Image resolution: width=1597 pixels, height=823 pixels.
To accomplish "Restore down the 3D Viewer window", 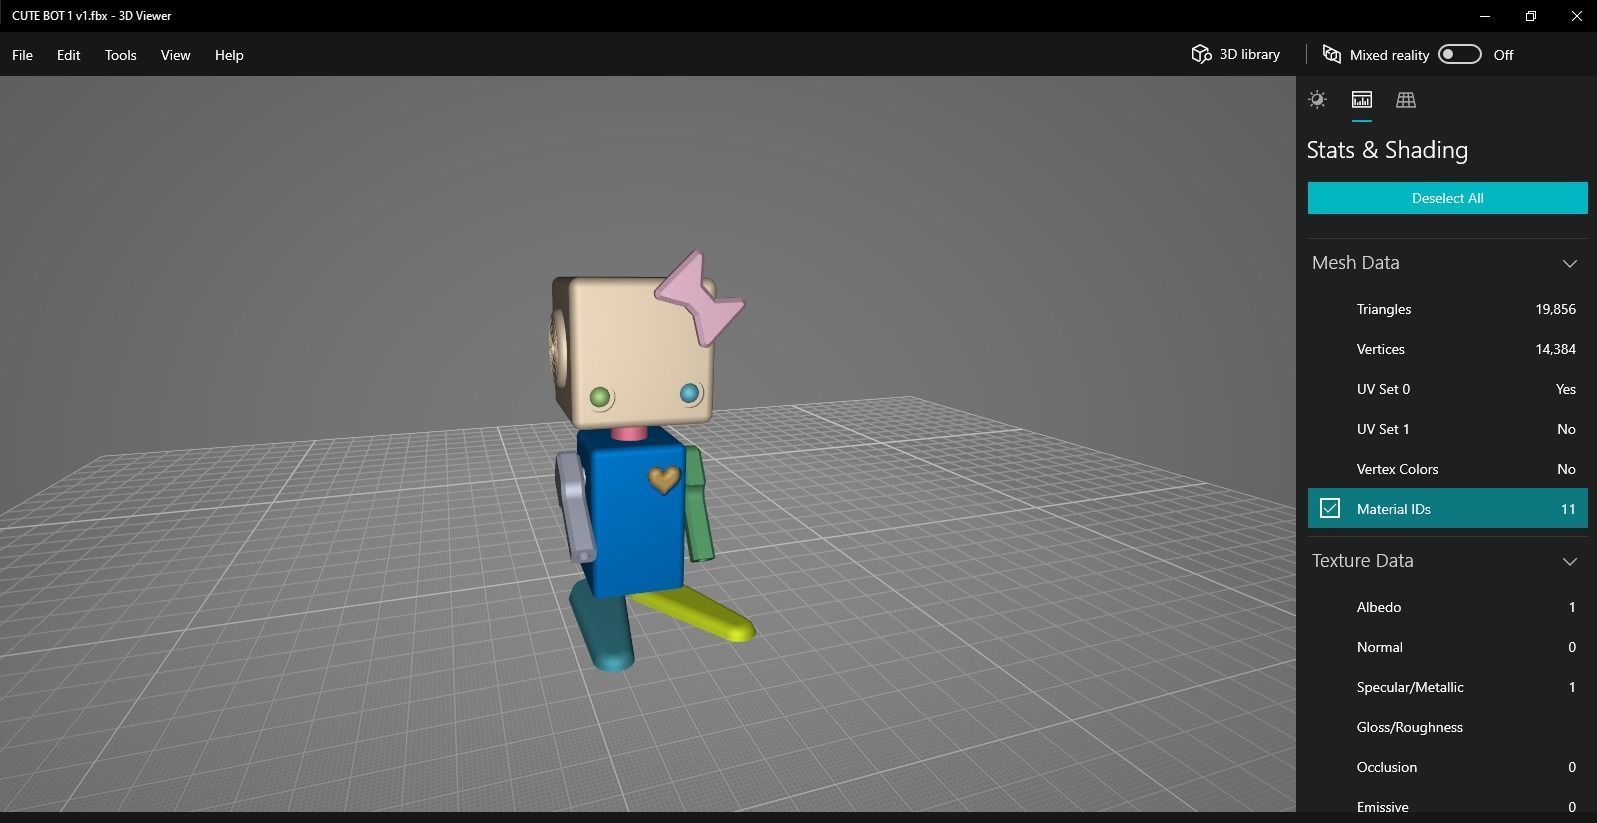I will (x=1531, y=16).
